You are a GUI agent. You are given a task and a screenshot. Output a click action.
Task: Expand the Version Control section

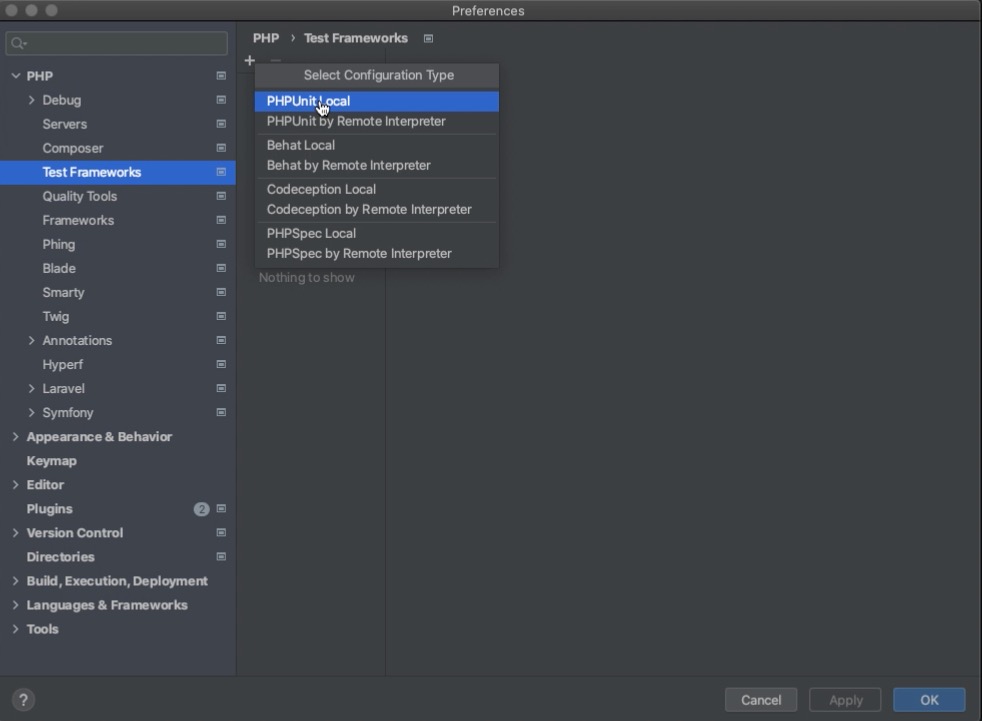point(16,532)
